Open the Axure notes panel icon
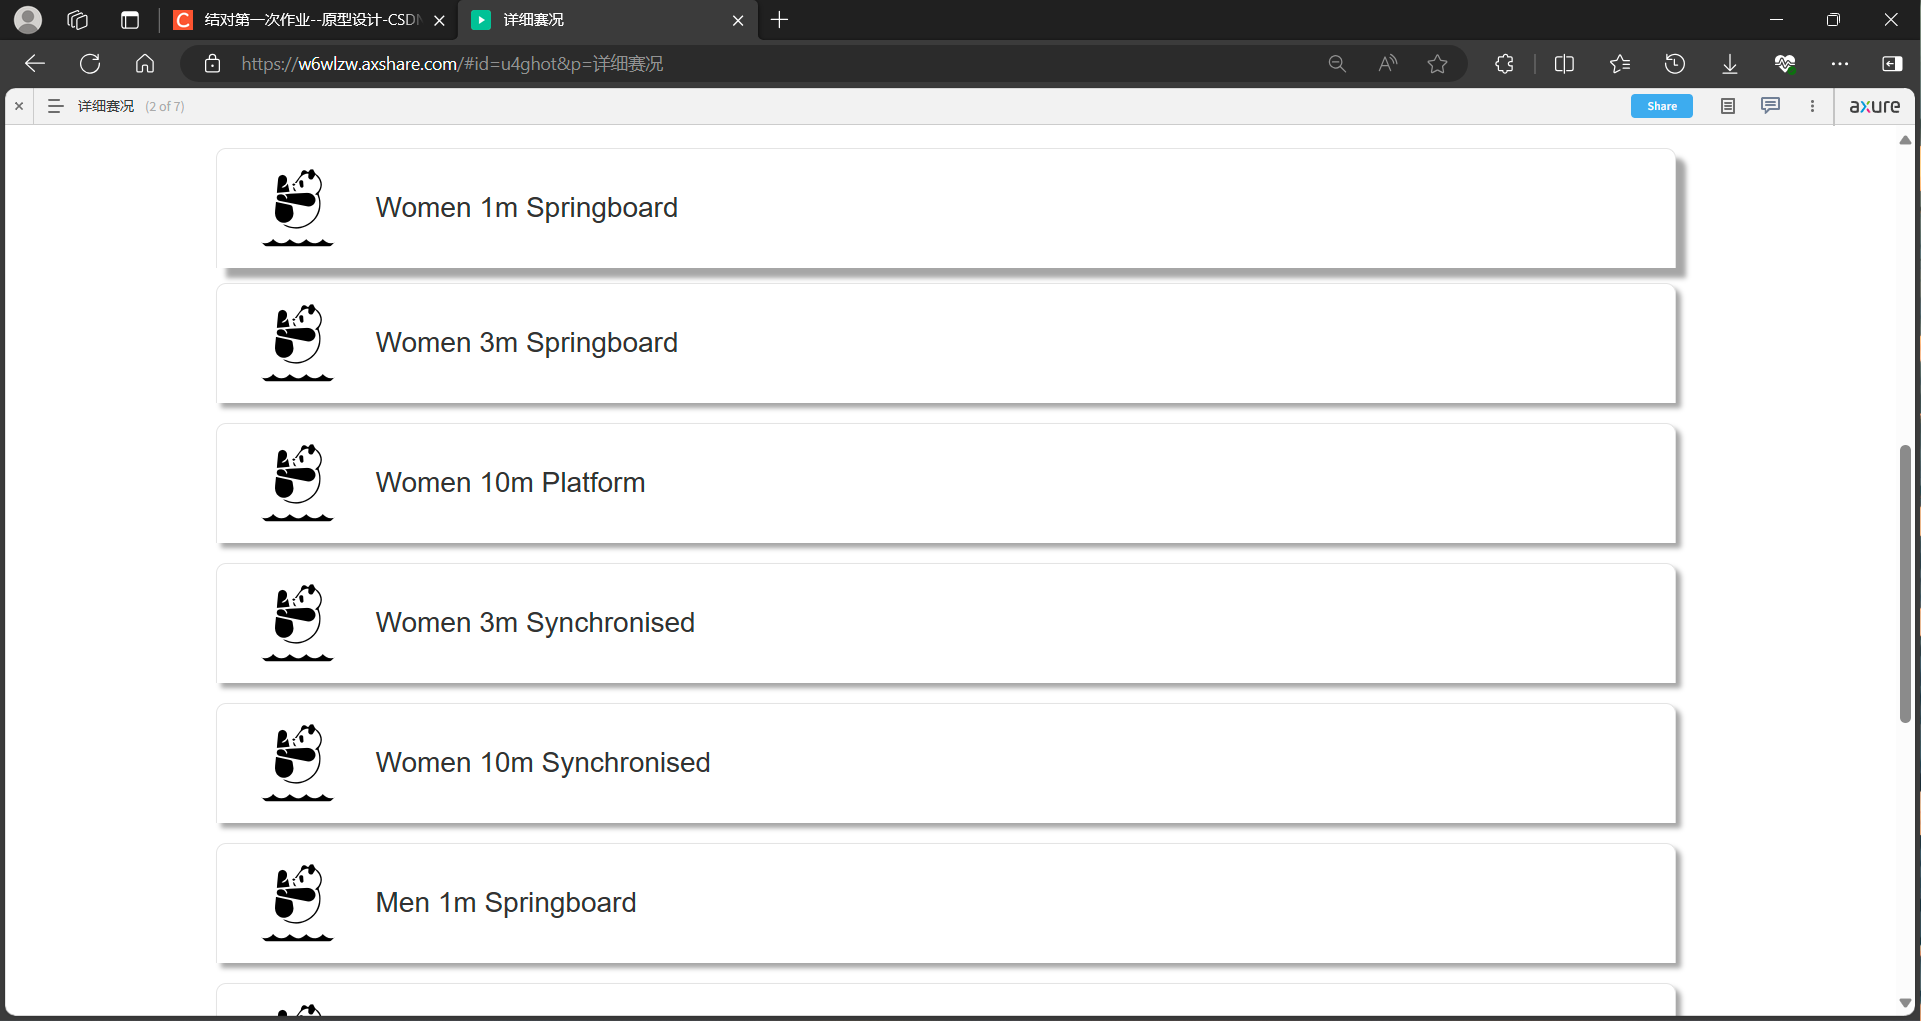This screenshot has height=1021, width=1921. coord(1727,106)
